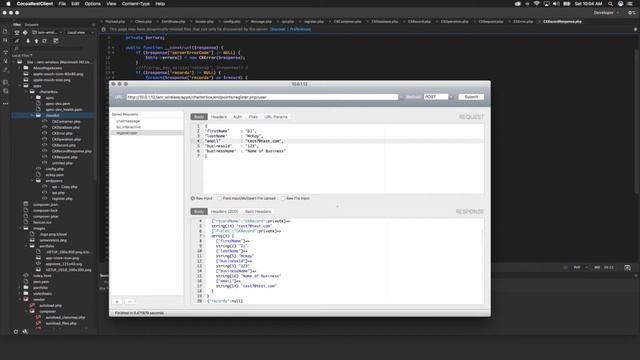Image resolution: width=640 pixels, height=360 pixels.
Task: Open the Apple menu
Action: [8, 4]
